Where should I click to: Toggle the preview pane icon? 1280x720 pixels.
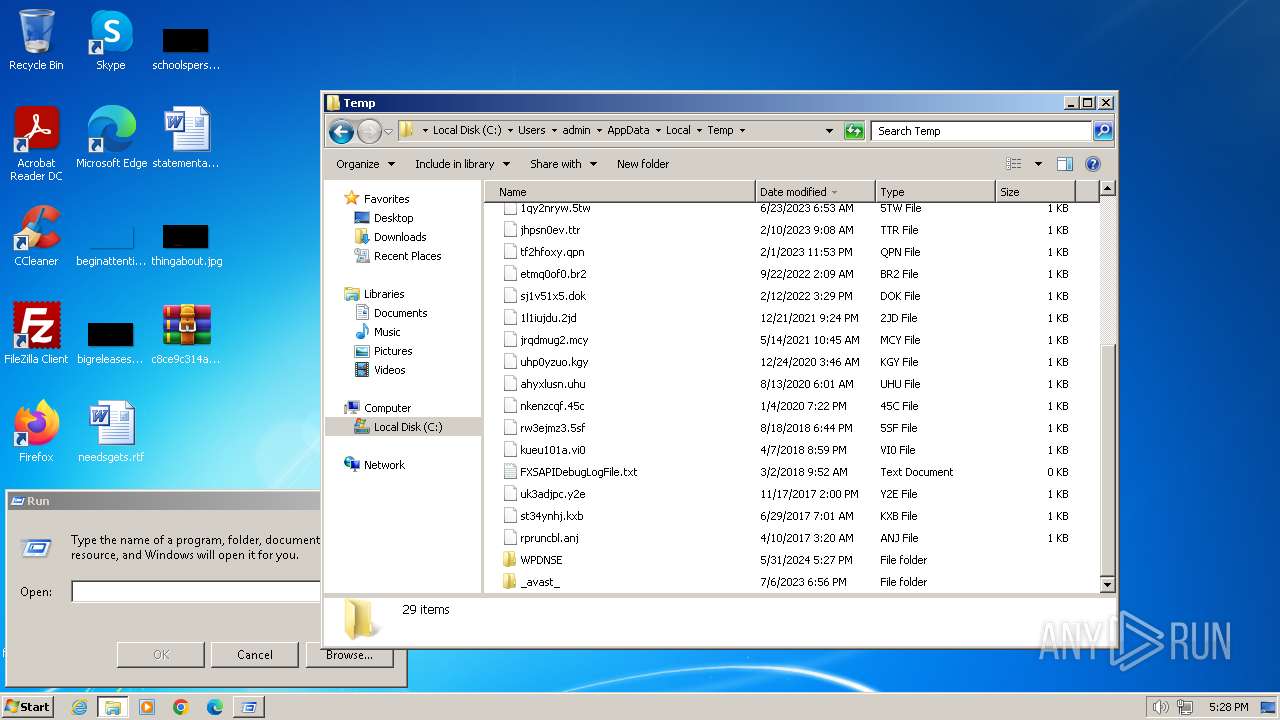[1064, 164]
